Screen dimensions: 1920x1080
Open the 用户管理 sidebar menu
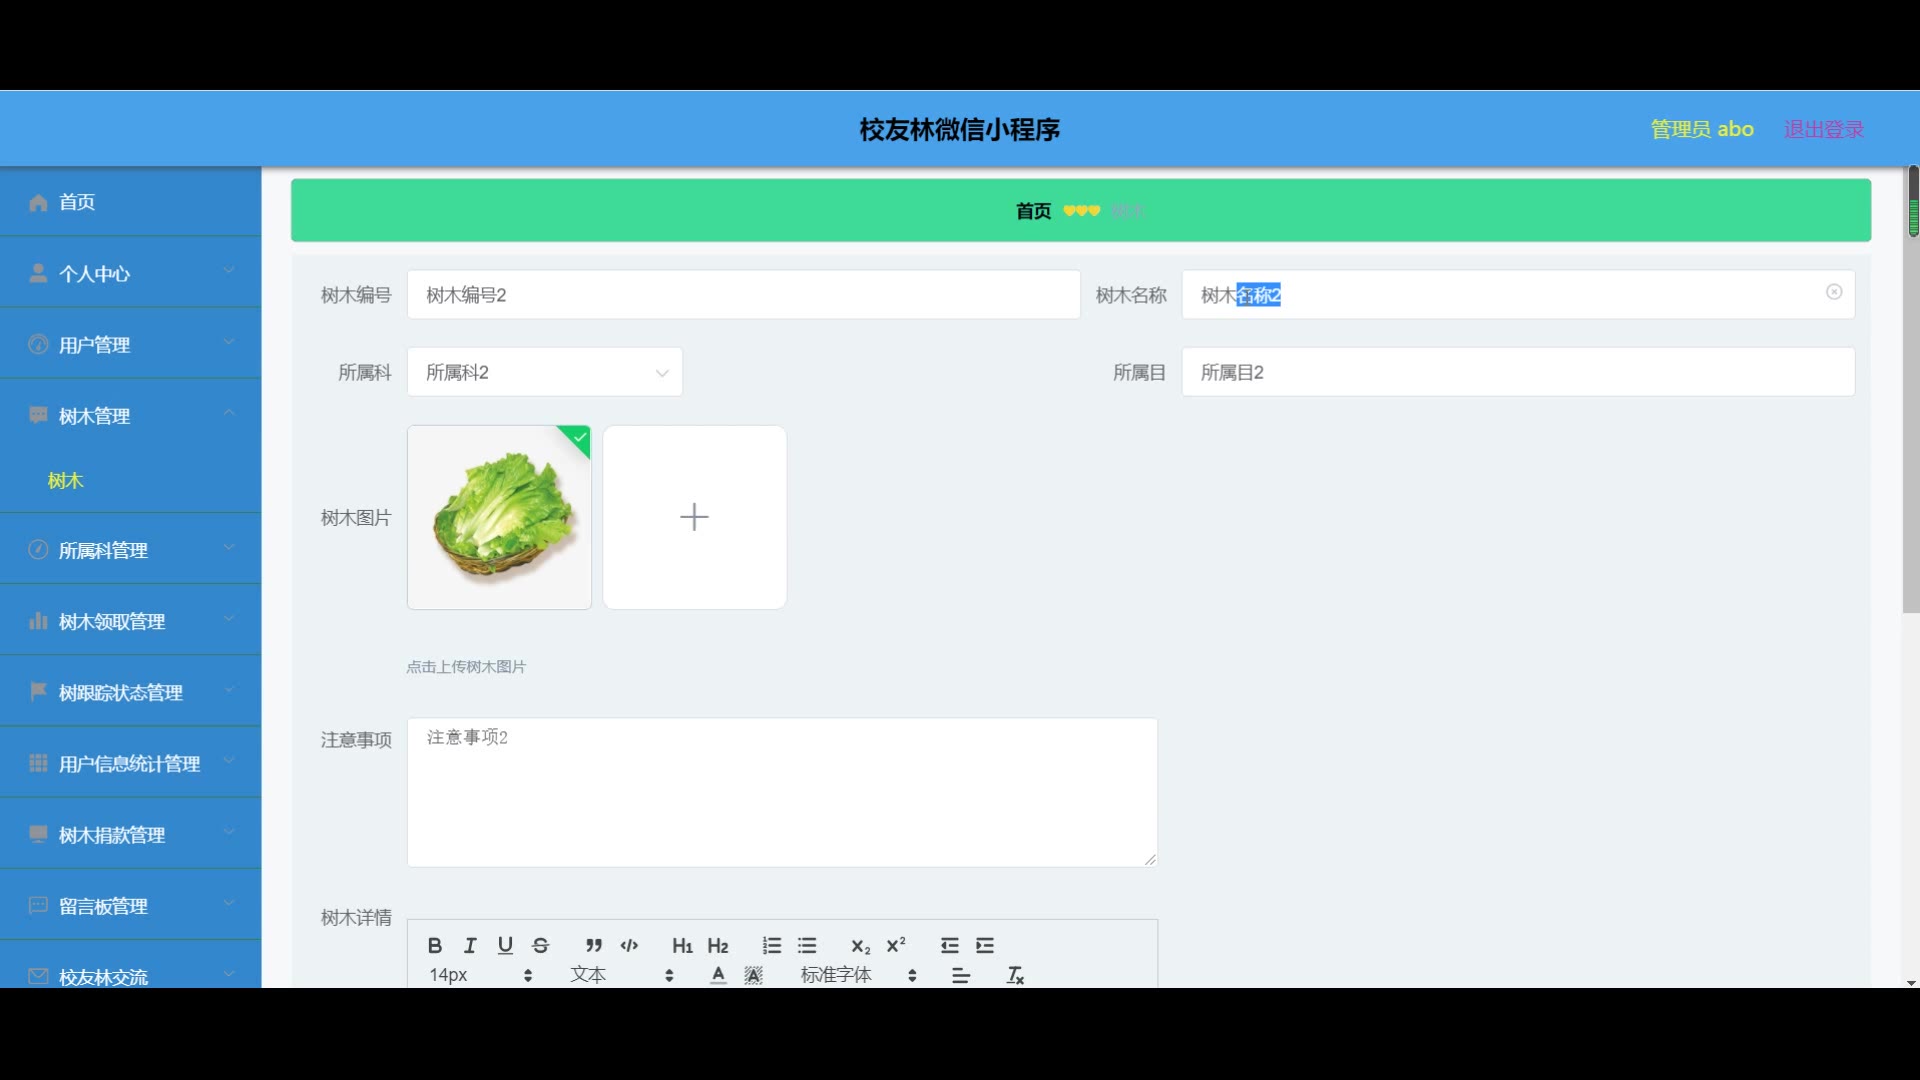[x=130, y=344]
